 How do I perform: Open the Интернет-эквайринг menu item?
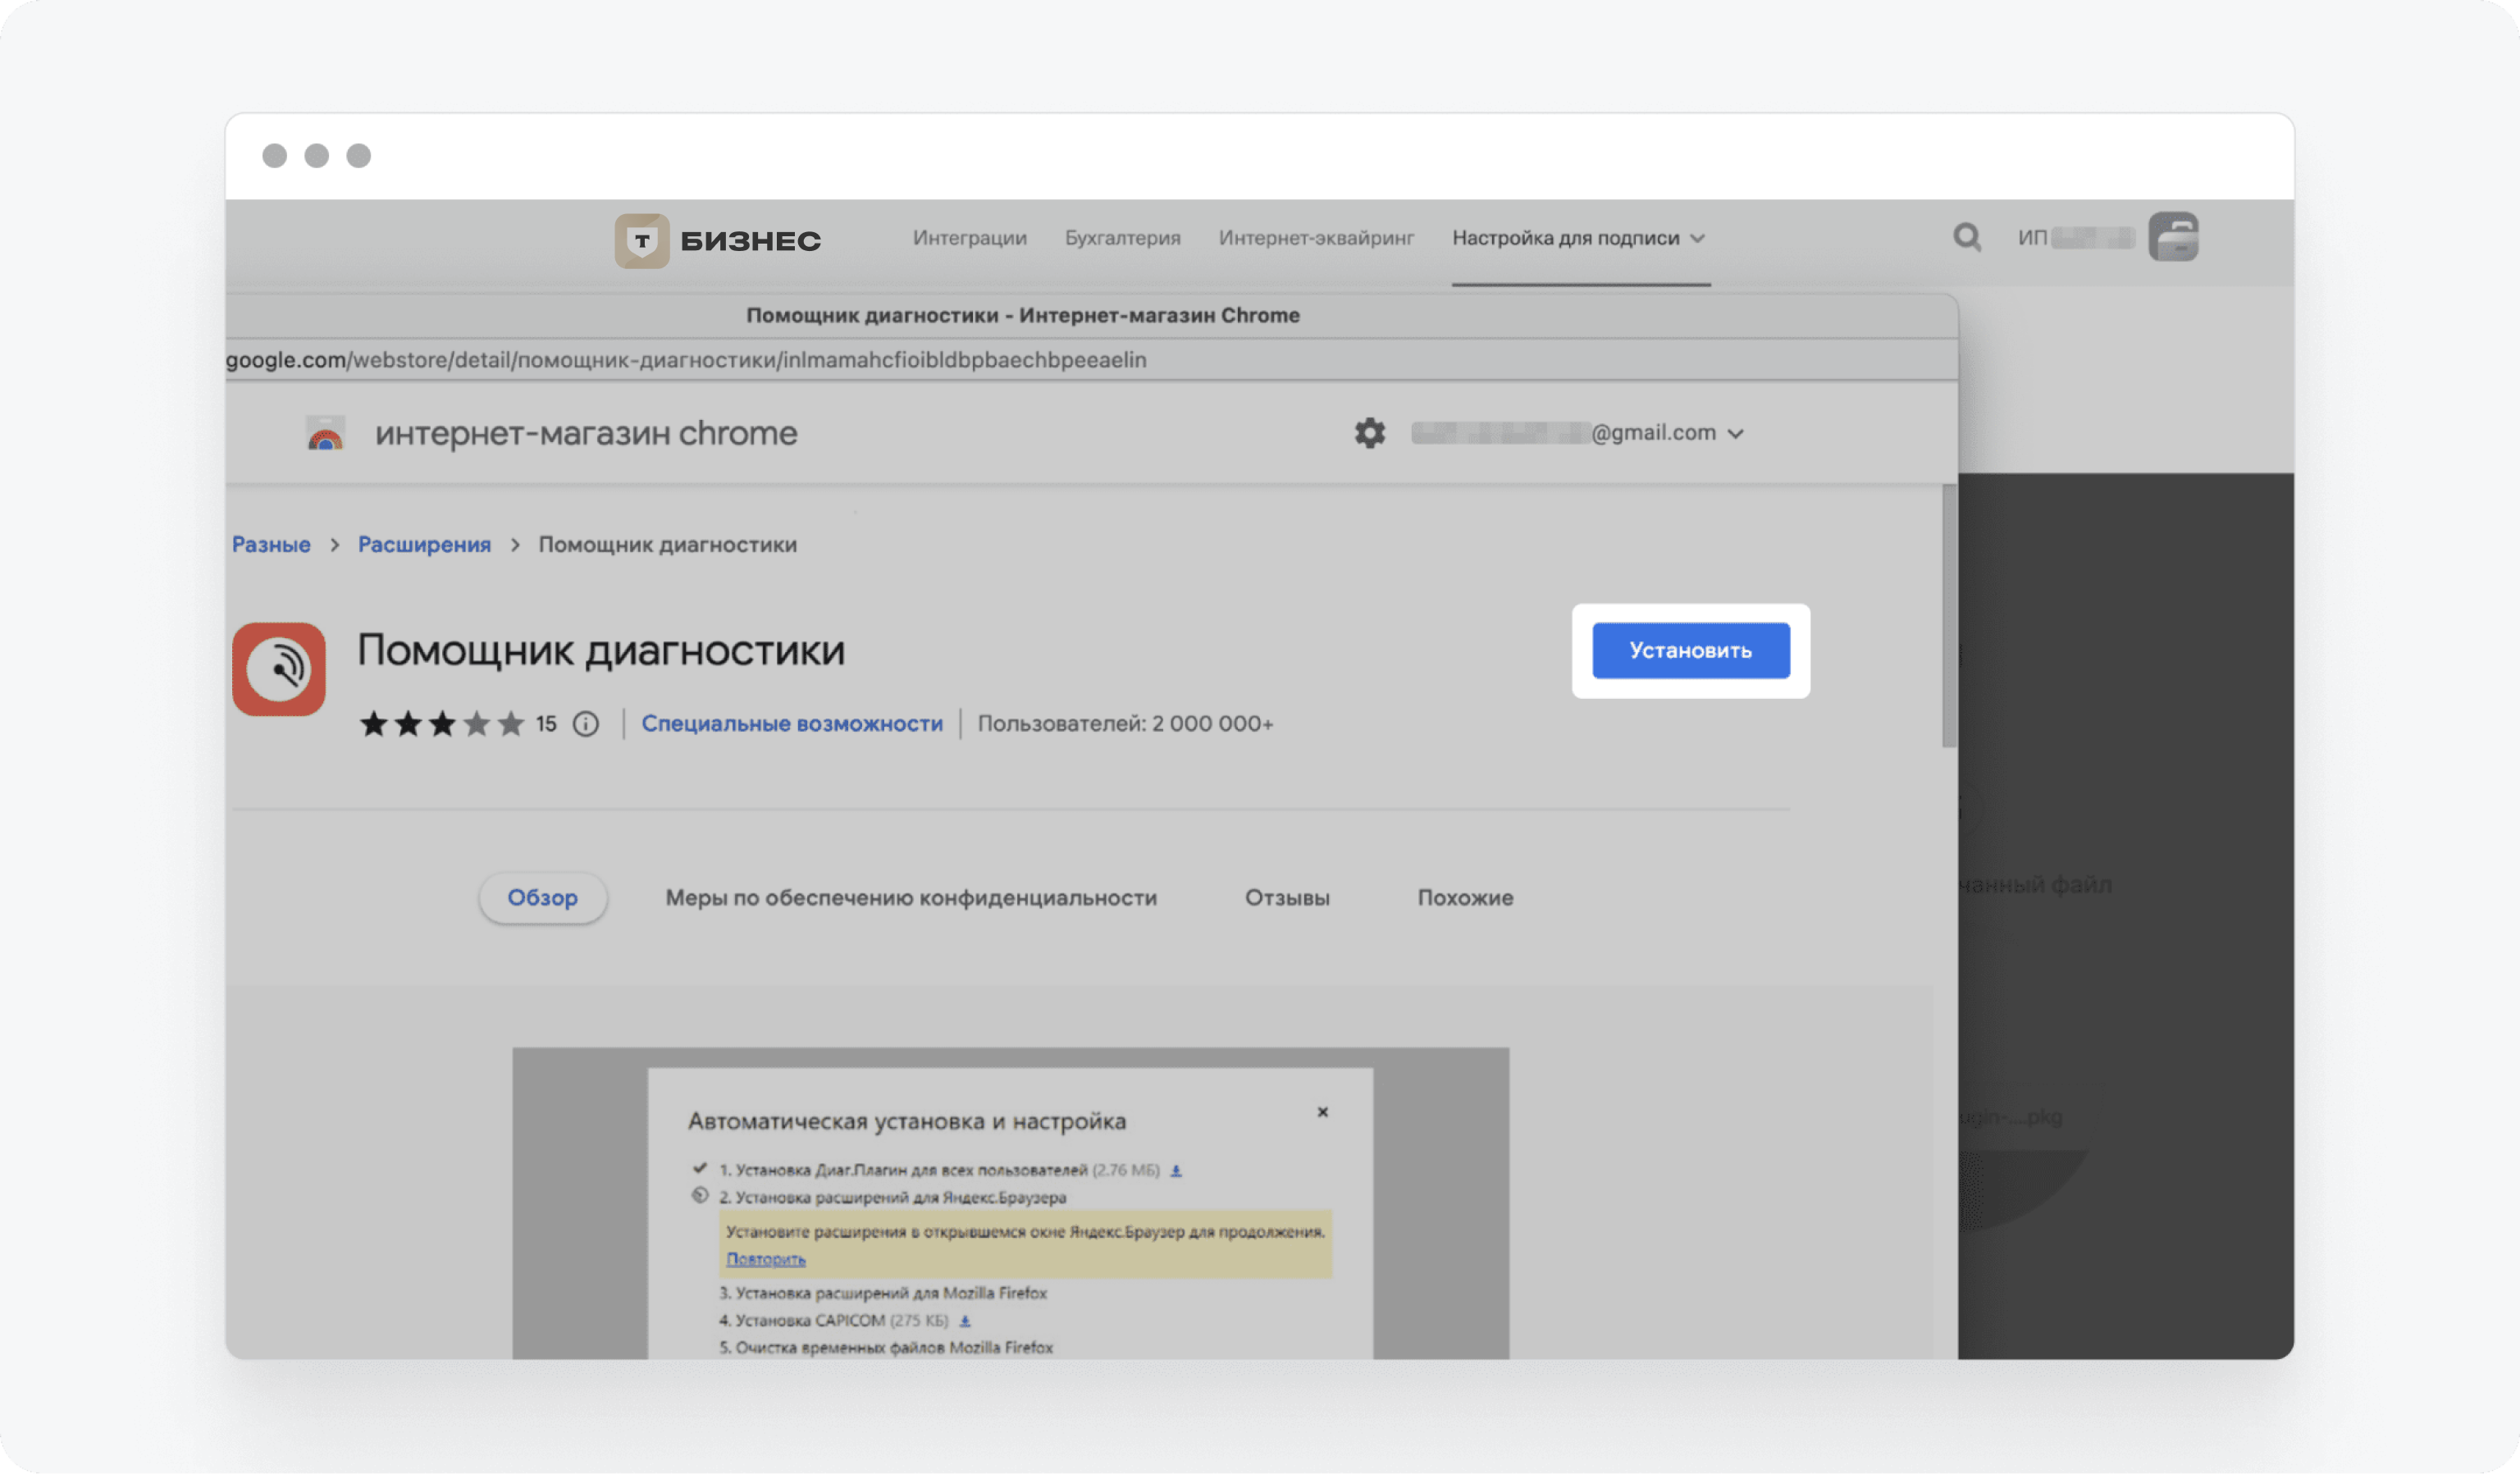1316,238
